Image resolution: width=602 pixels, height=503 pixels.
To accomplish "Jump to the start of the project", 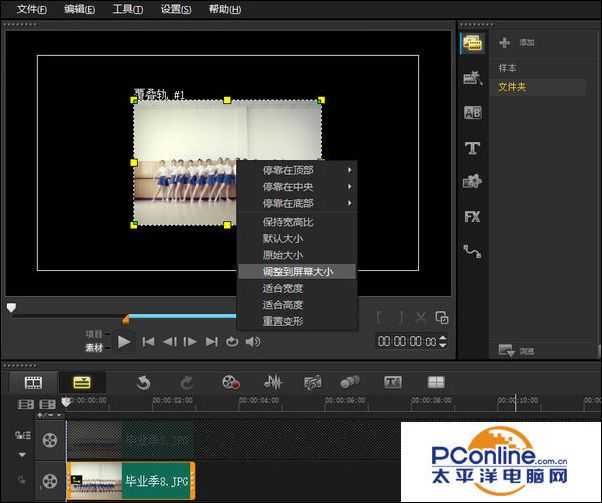I will pos(148,341).
